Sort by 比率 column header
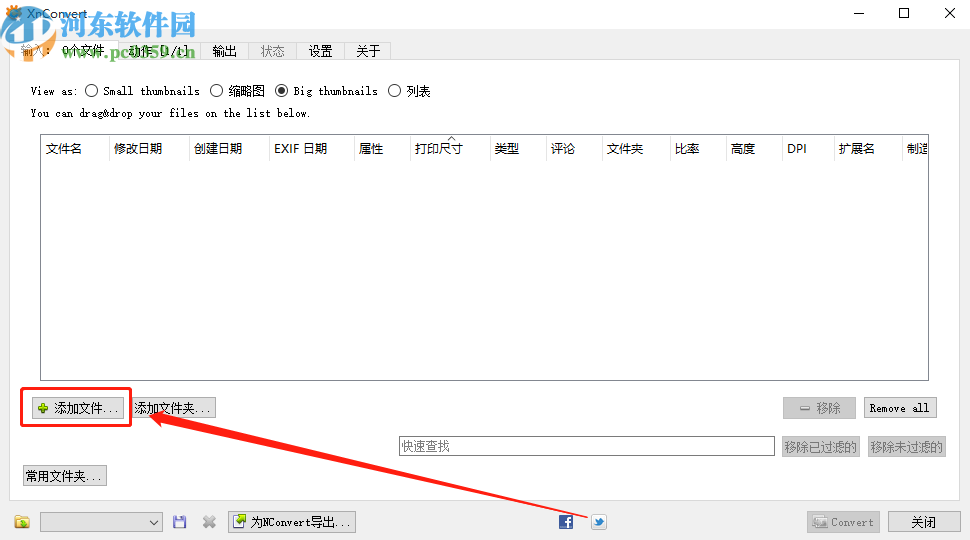Image resolution: width=970 pixels, height=540 pixels. coord(697,148)
